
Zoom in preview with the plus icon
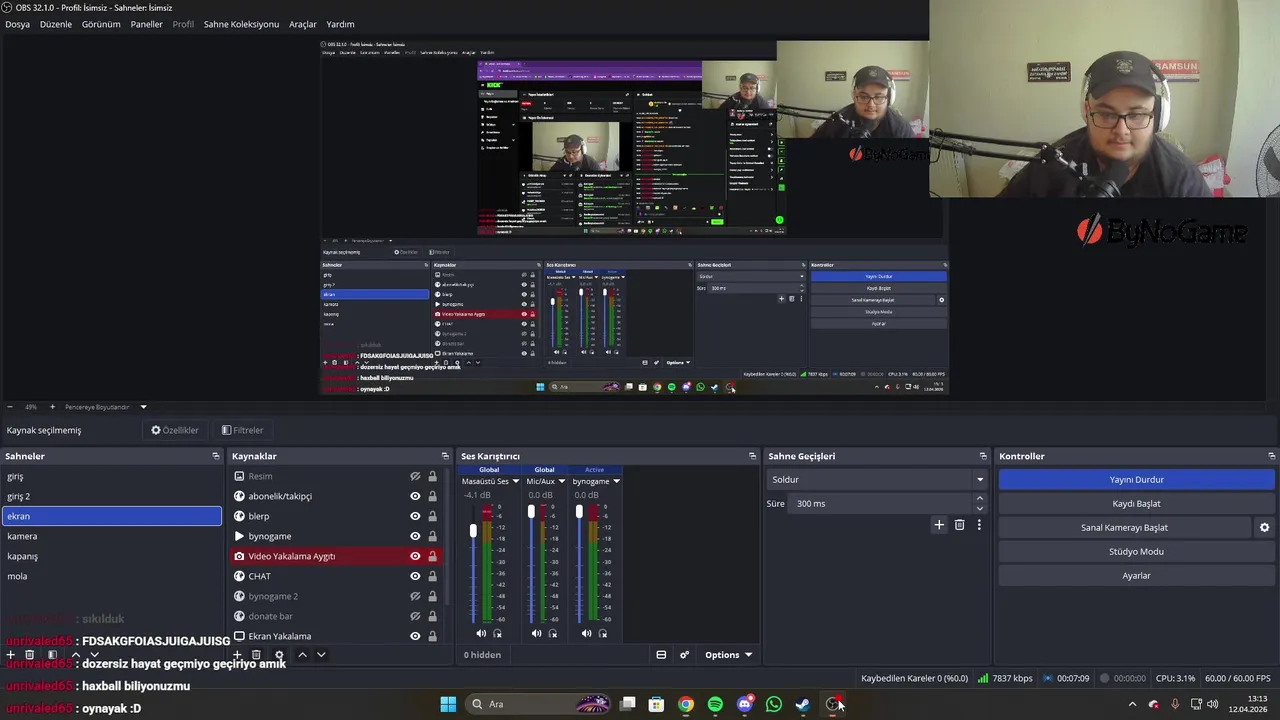coord(52,407)
